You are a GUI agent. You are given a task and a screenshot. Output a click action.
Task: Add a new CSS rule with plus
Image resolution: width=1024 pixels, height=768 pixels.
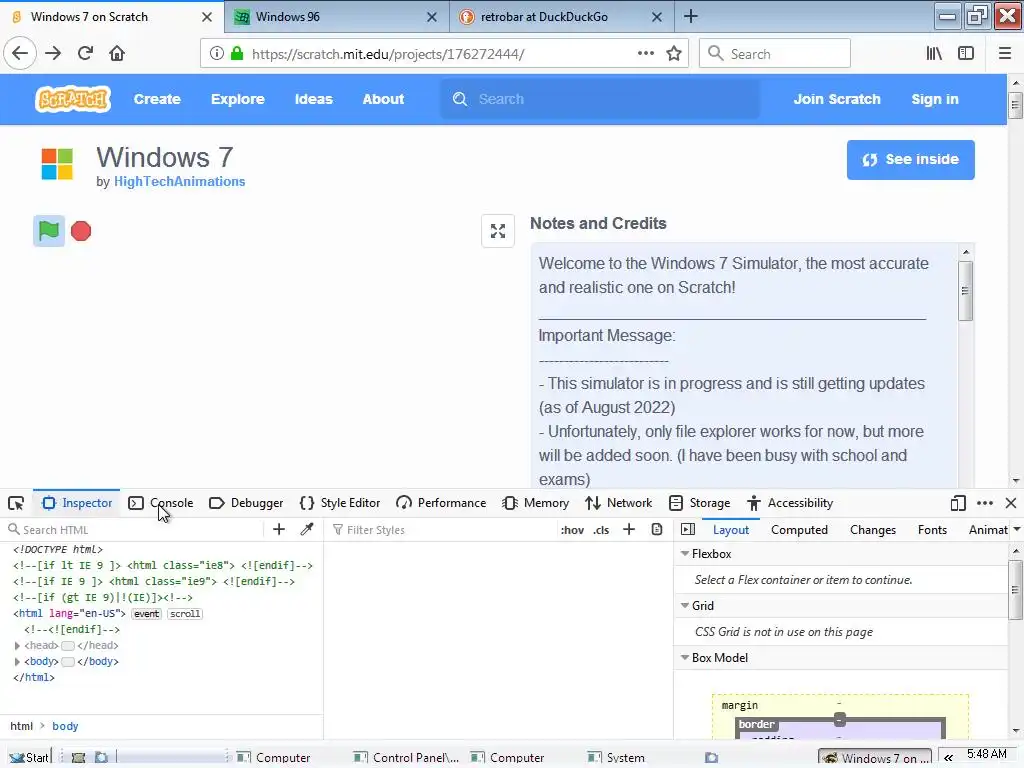coord(629,529)
